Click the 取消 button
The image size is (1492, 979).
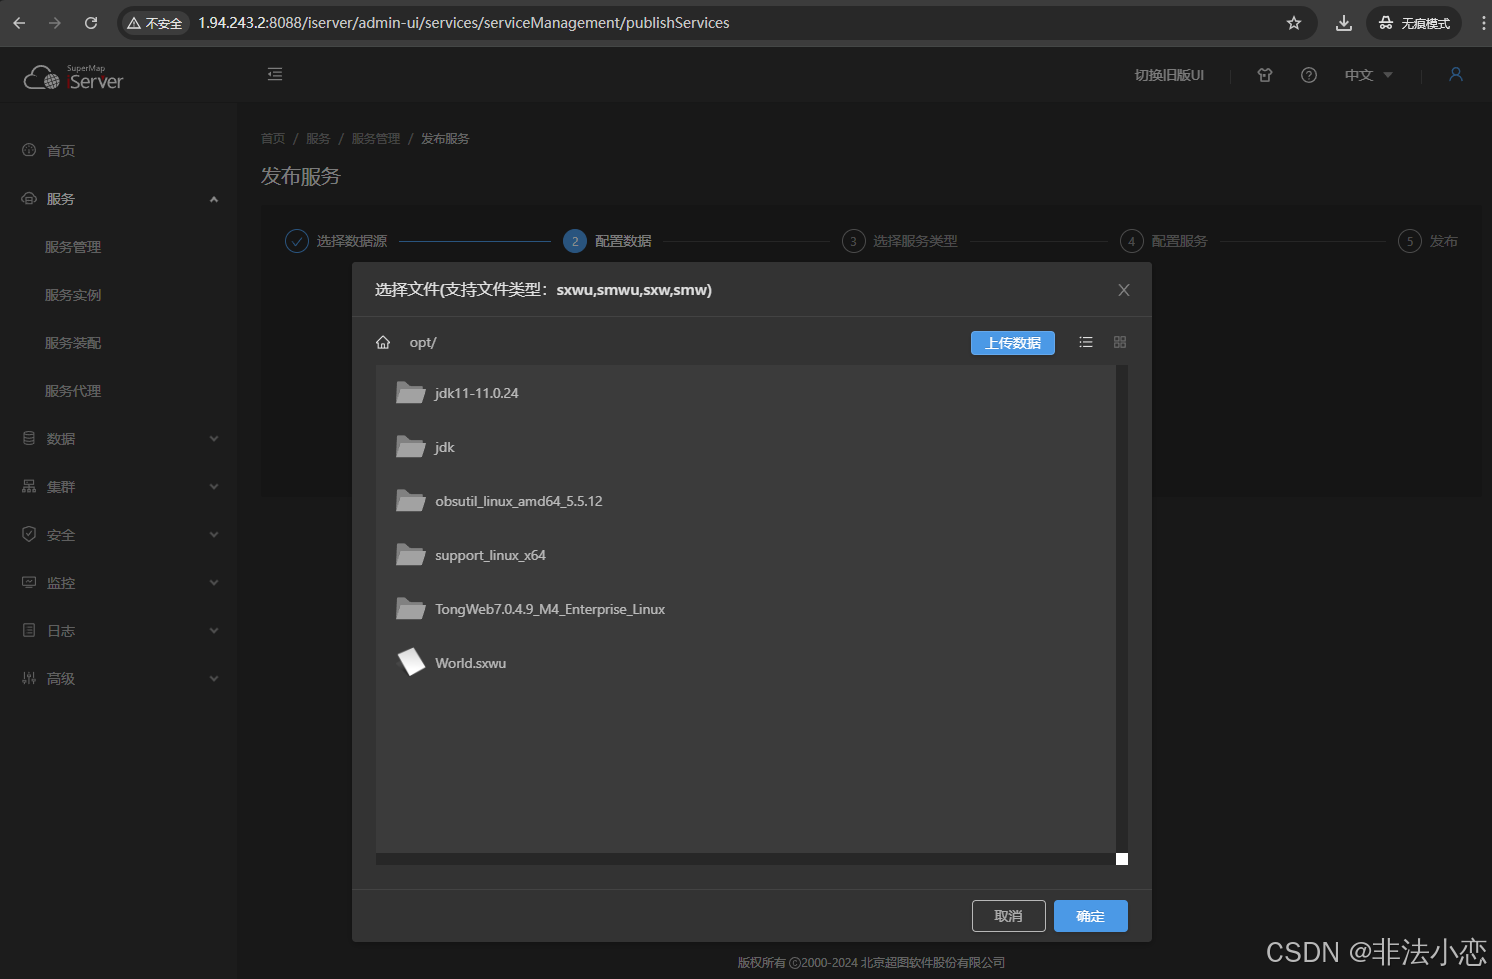pos(1009,916)
